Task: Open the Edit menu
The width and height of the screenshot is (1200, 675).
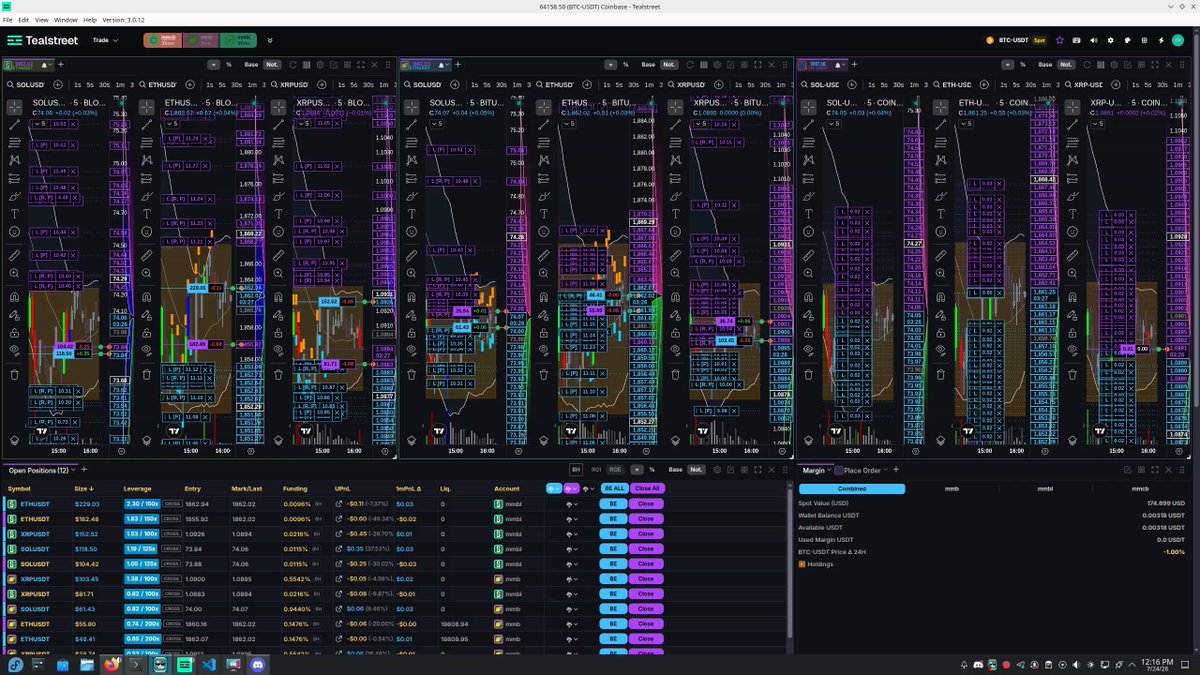Action: point(23,19)
